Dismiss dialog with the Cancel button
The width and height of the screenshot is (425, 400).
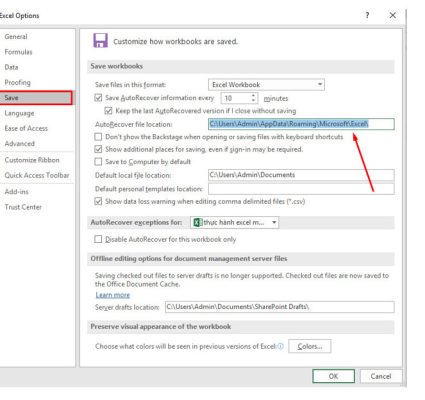tap(381, 376)
